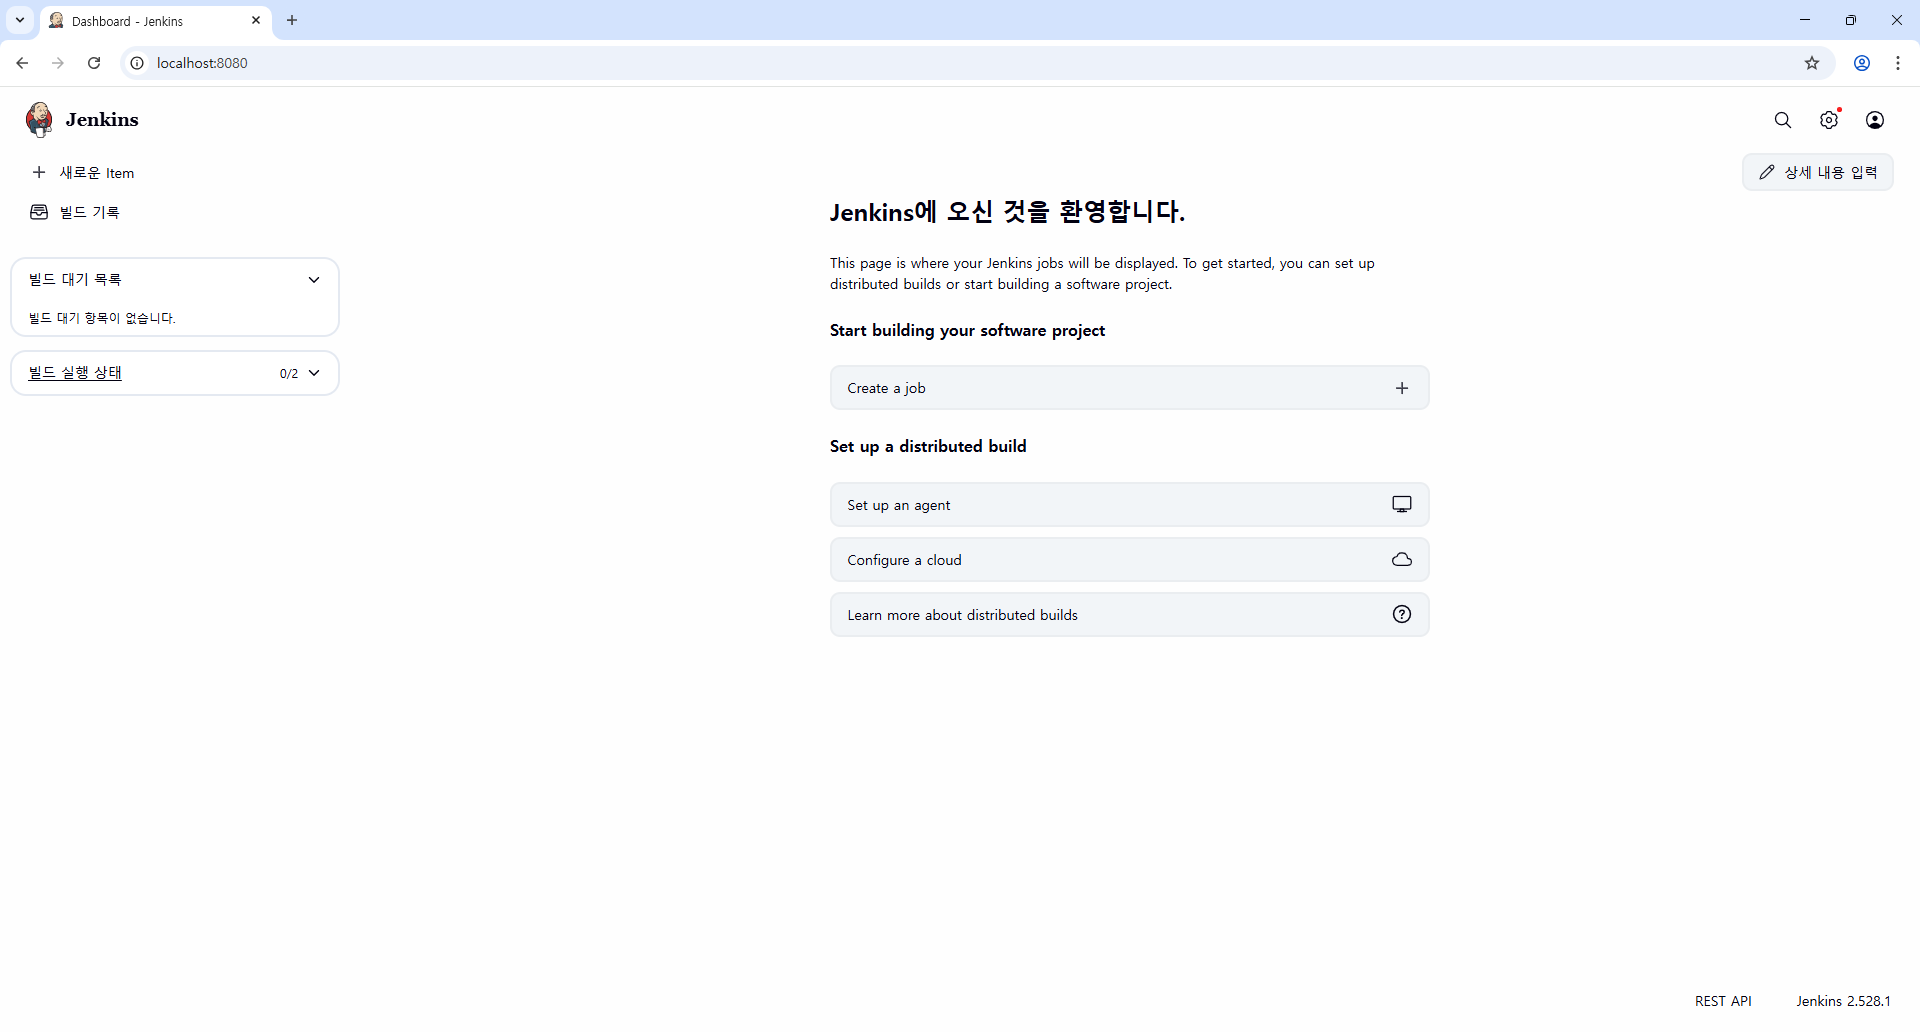1920x1032 pixels.
Task: Click the pencil icon for 상세 내용 입력
Action: (x=1767, y=172)
